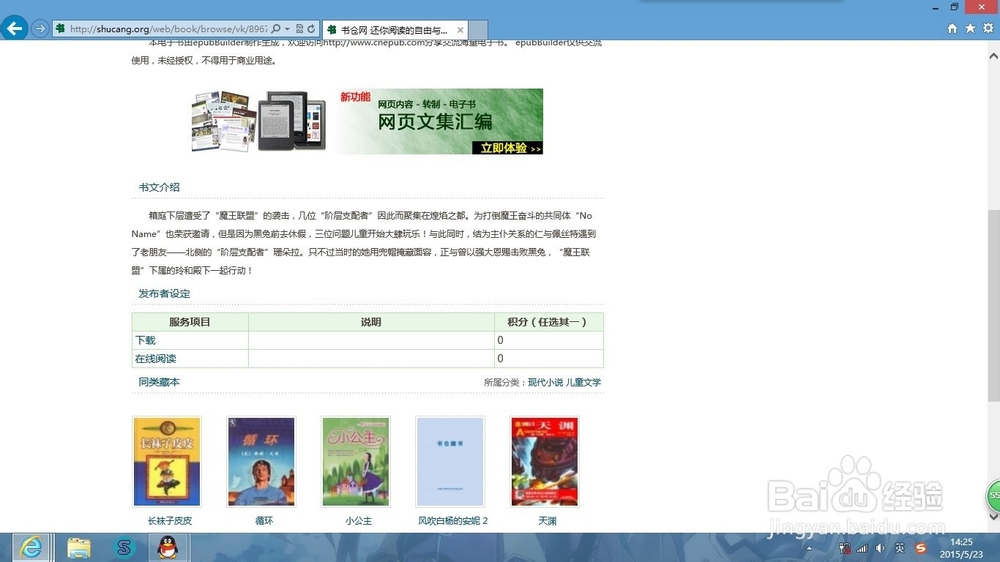Open Internet Explorer in taskbar
Viewport: 1000px width, 562px height.
click(x=31, y=547)
